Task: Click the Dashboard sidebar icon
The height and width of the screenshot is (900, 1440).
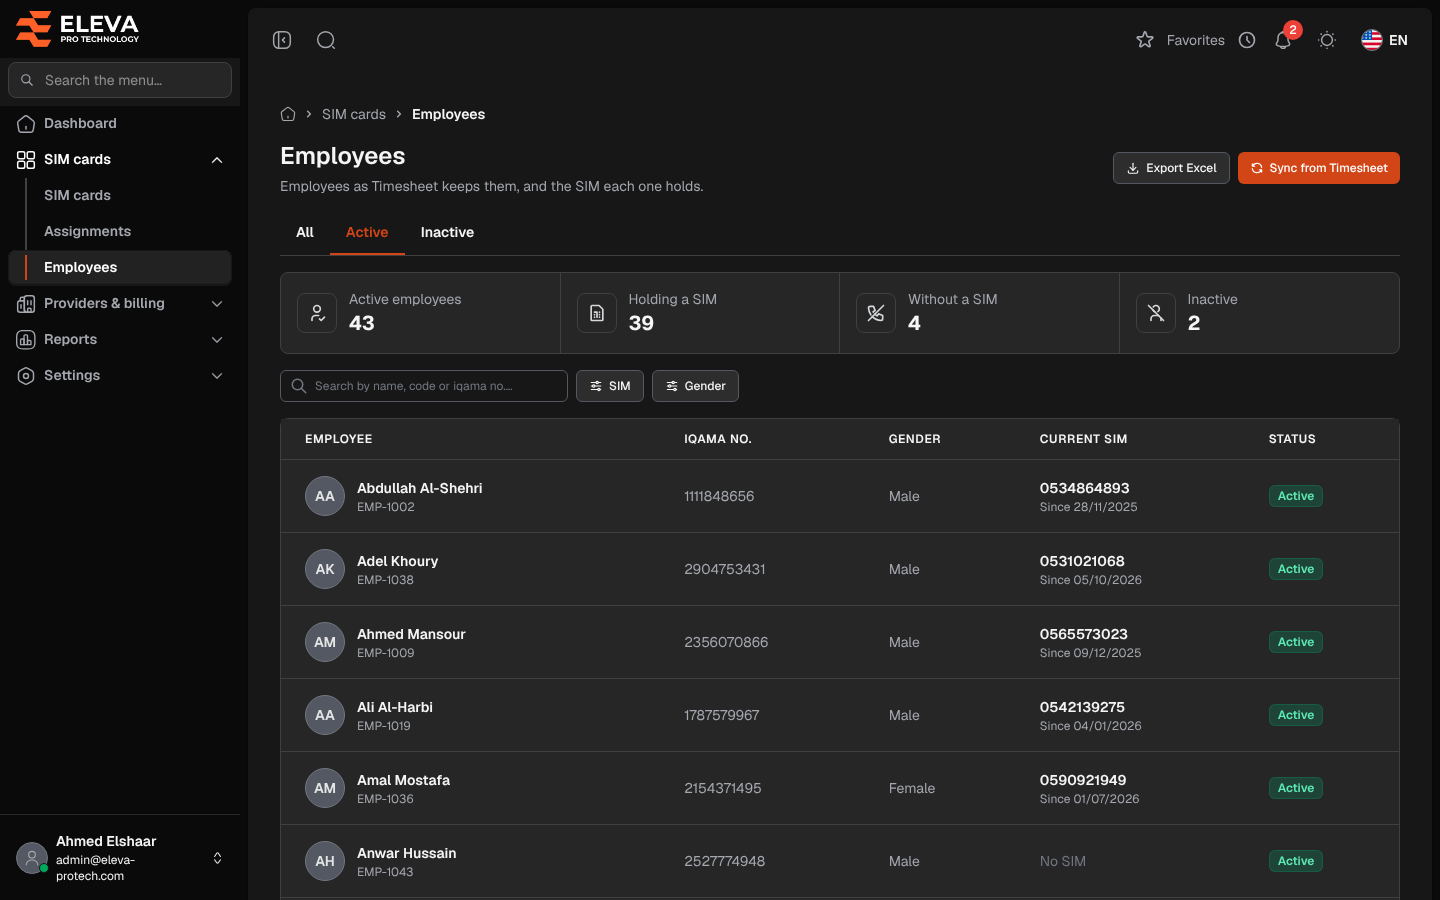Action: coord(26,123)
